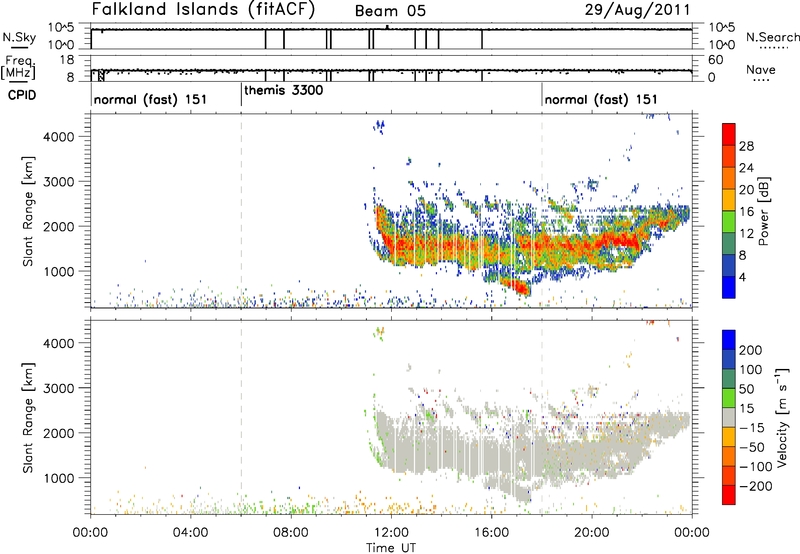The image size is (800, 554).
Task: Click "Slant Range [km]" label of velocity panel
Action: click(28, 418)
